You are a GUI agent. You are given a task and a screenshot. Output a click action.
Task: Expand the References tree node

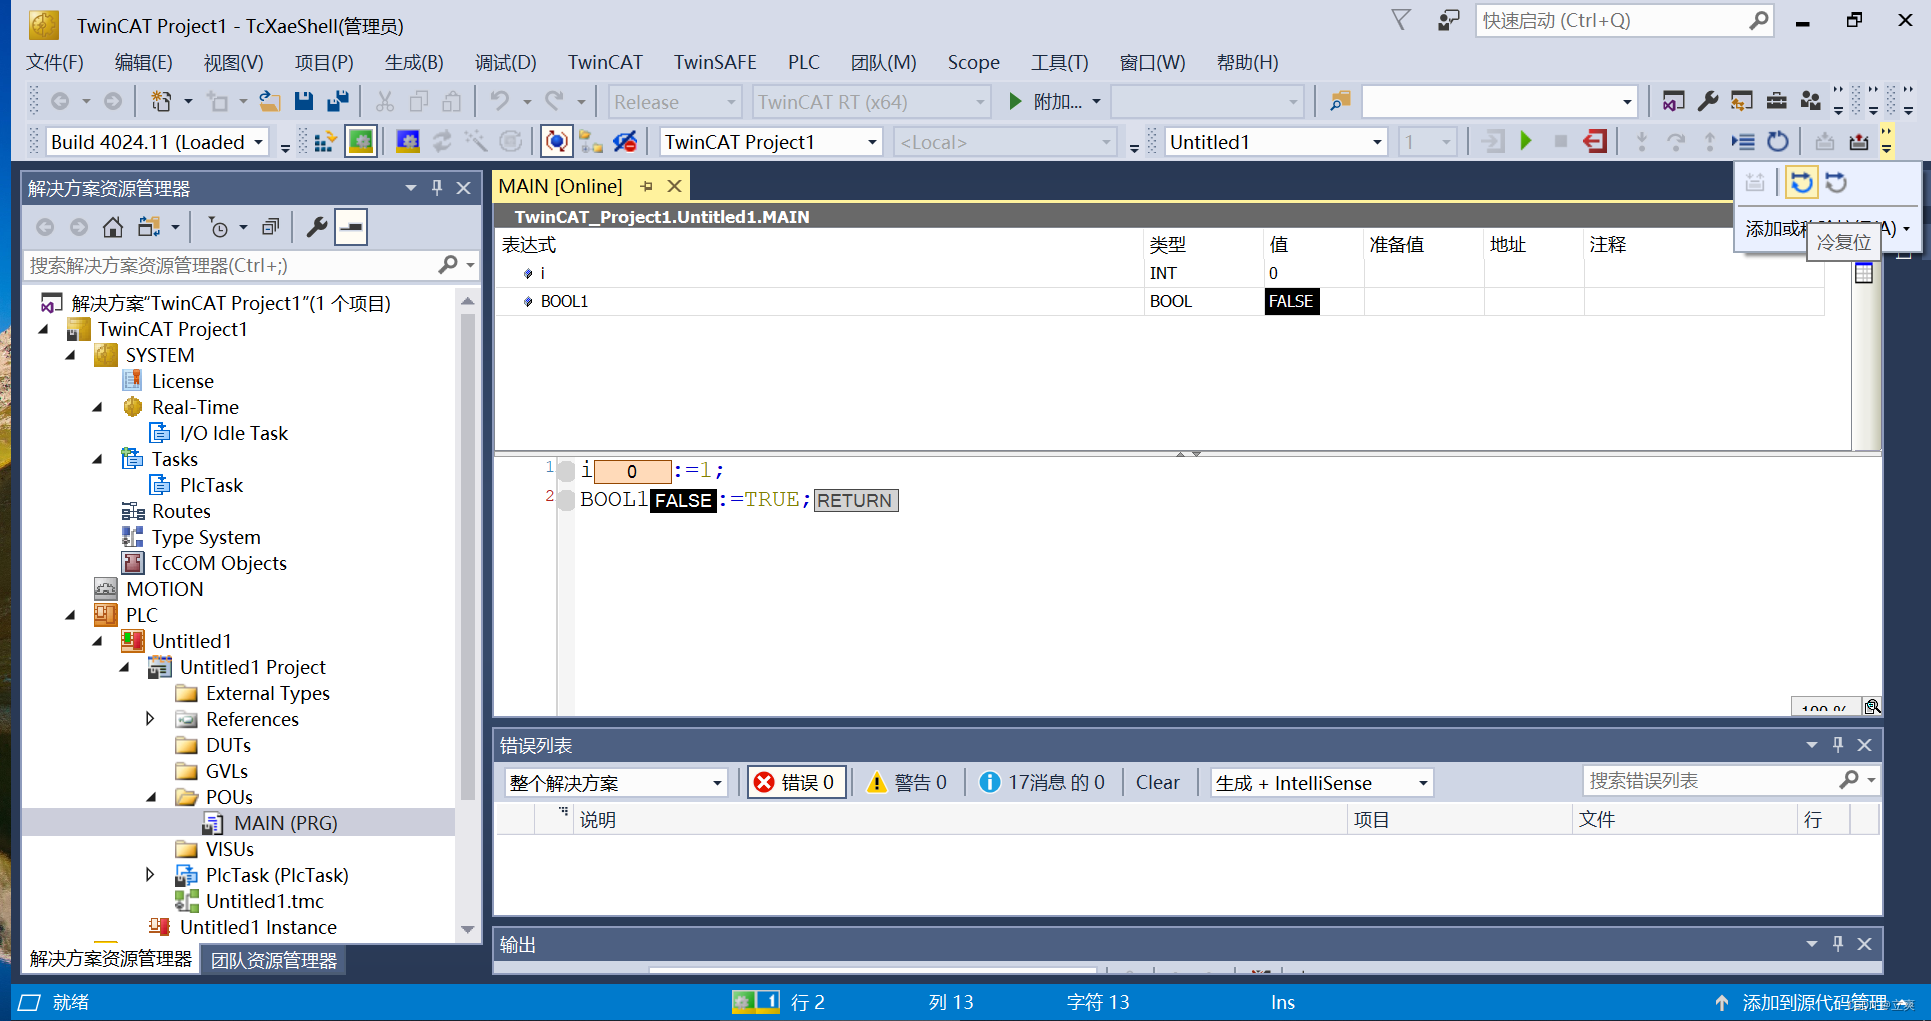pos(150,719)
